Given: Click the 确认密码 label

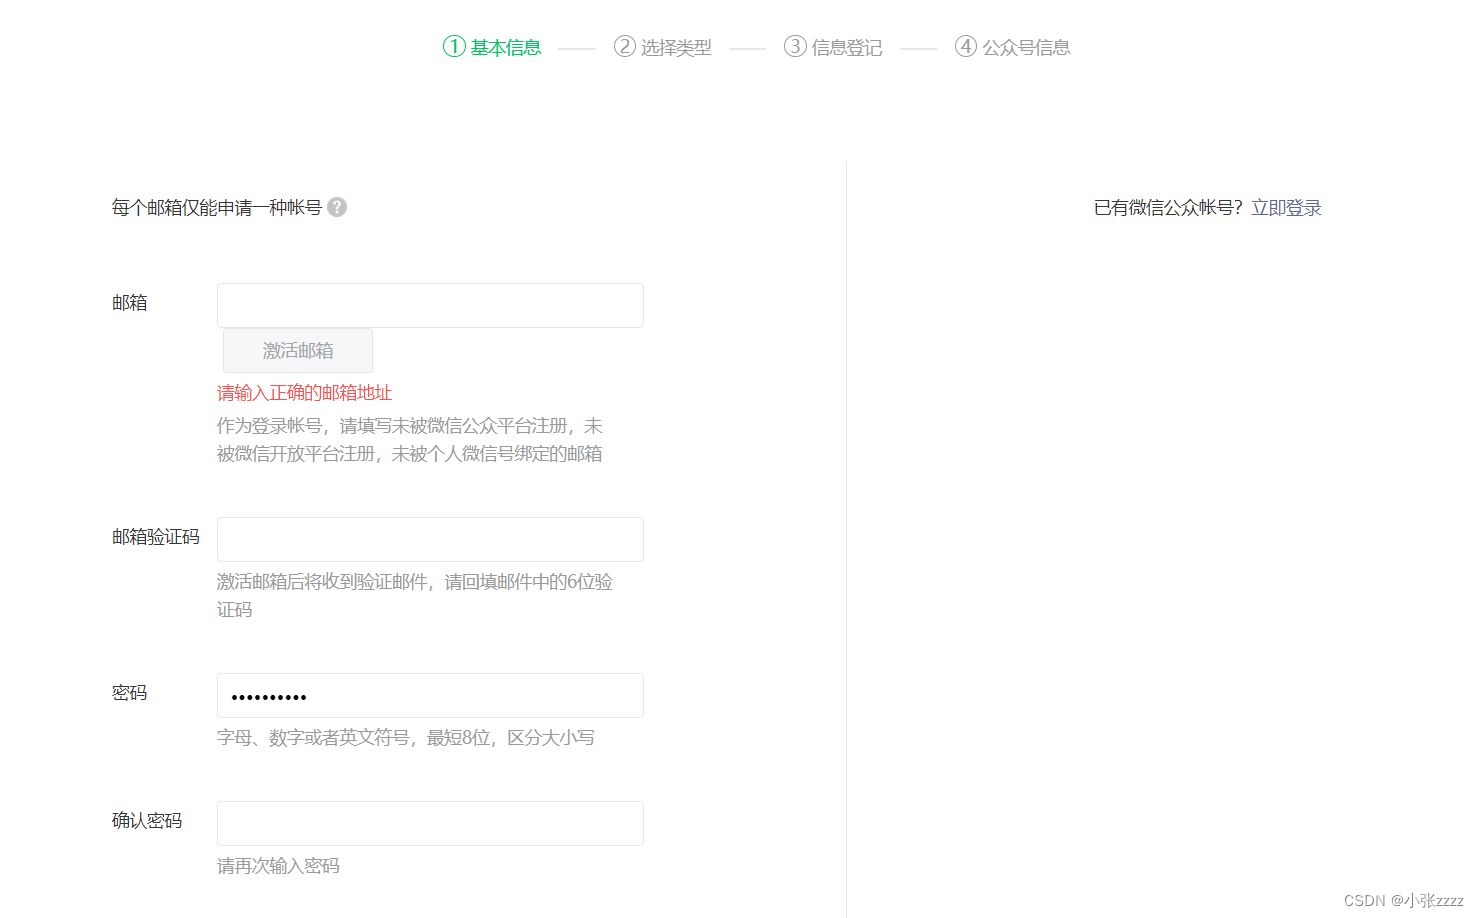Looking at the screenshot, I should tap(147, 821).
